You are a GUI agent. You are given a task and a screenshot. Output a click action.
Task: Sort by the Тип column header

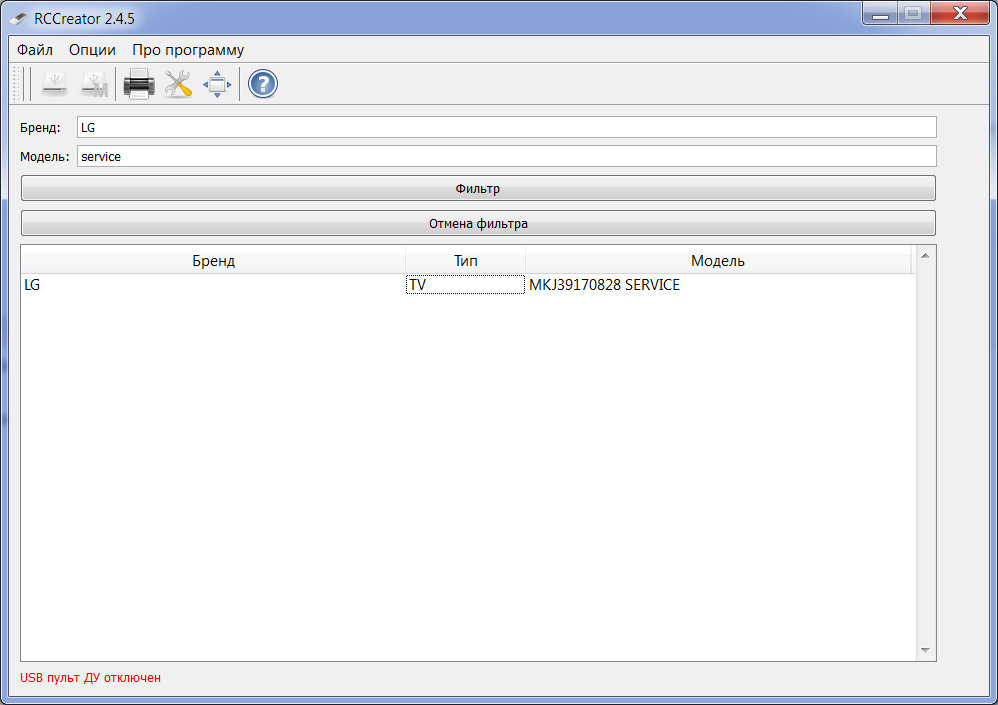pos(465,261)
